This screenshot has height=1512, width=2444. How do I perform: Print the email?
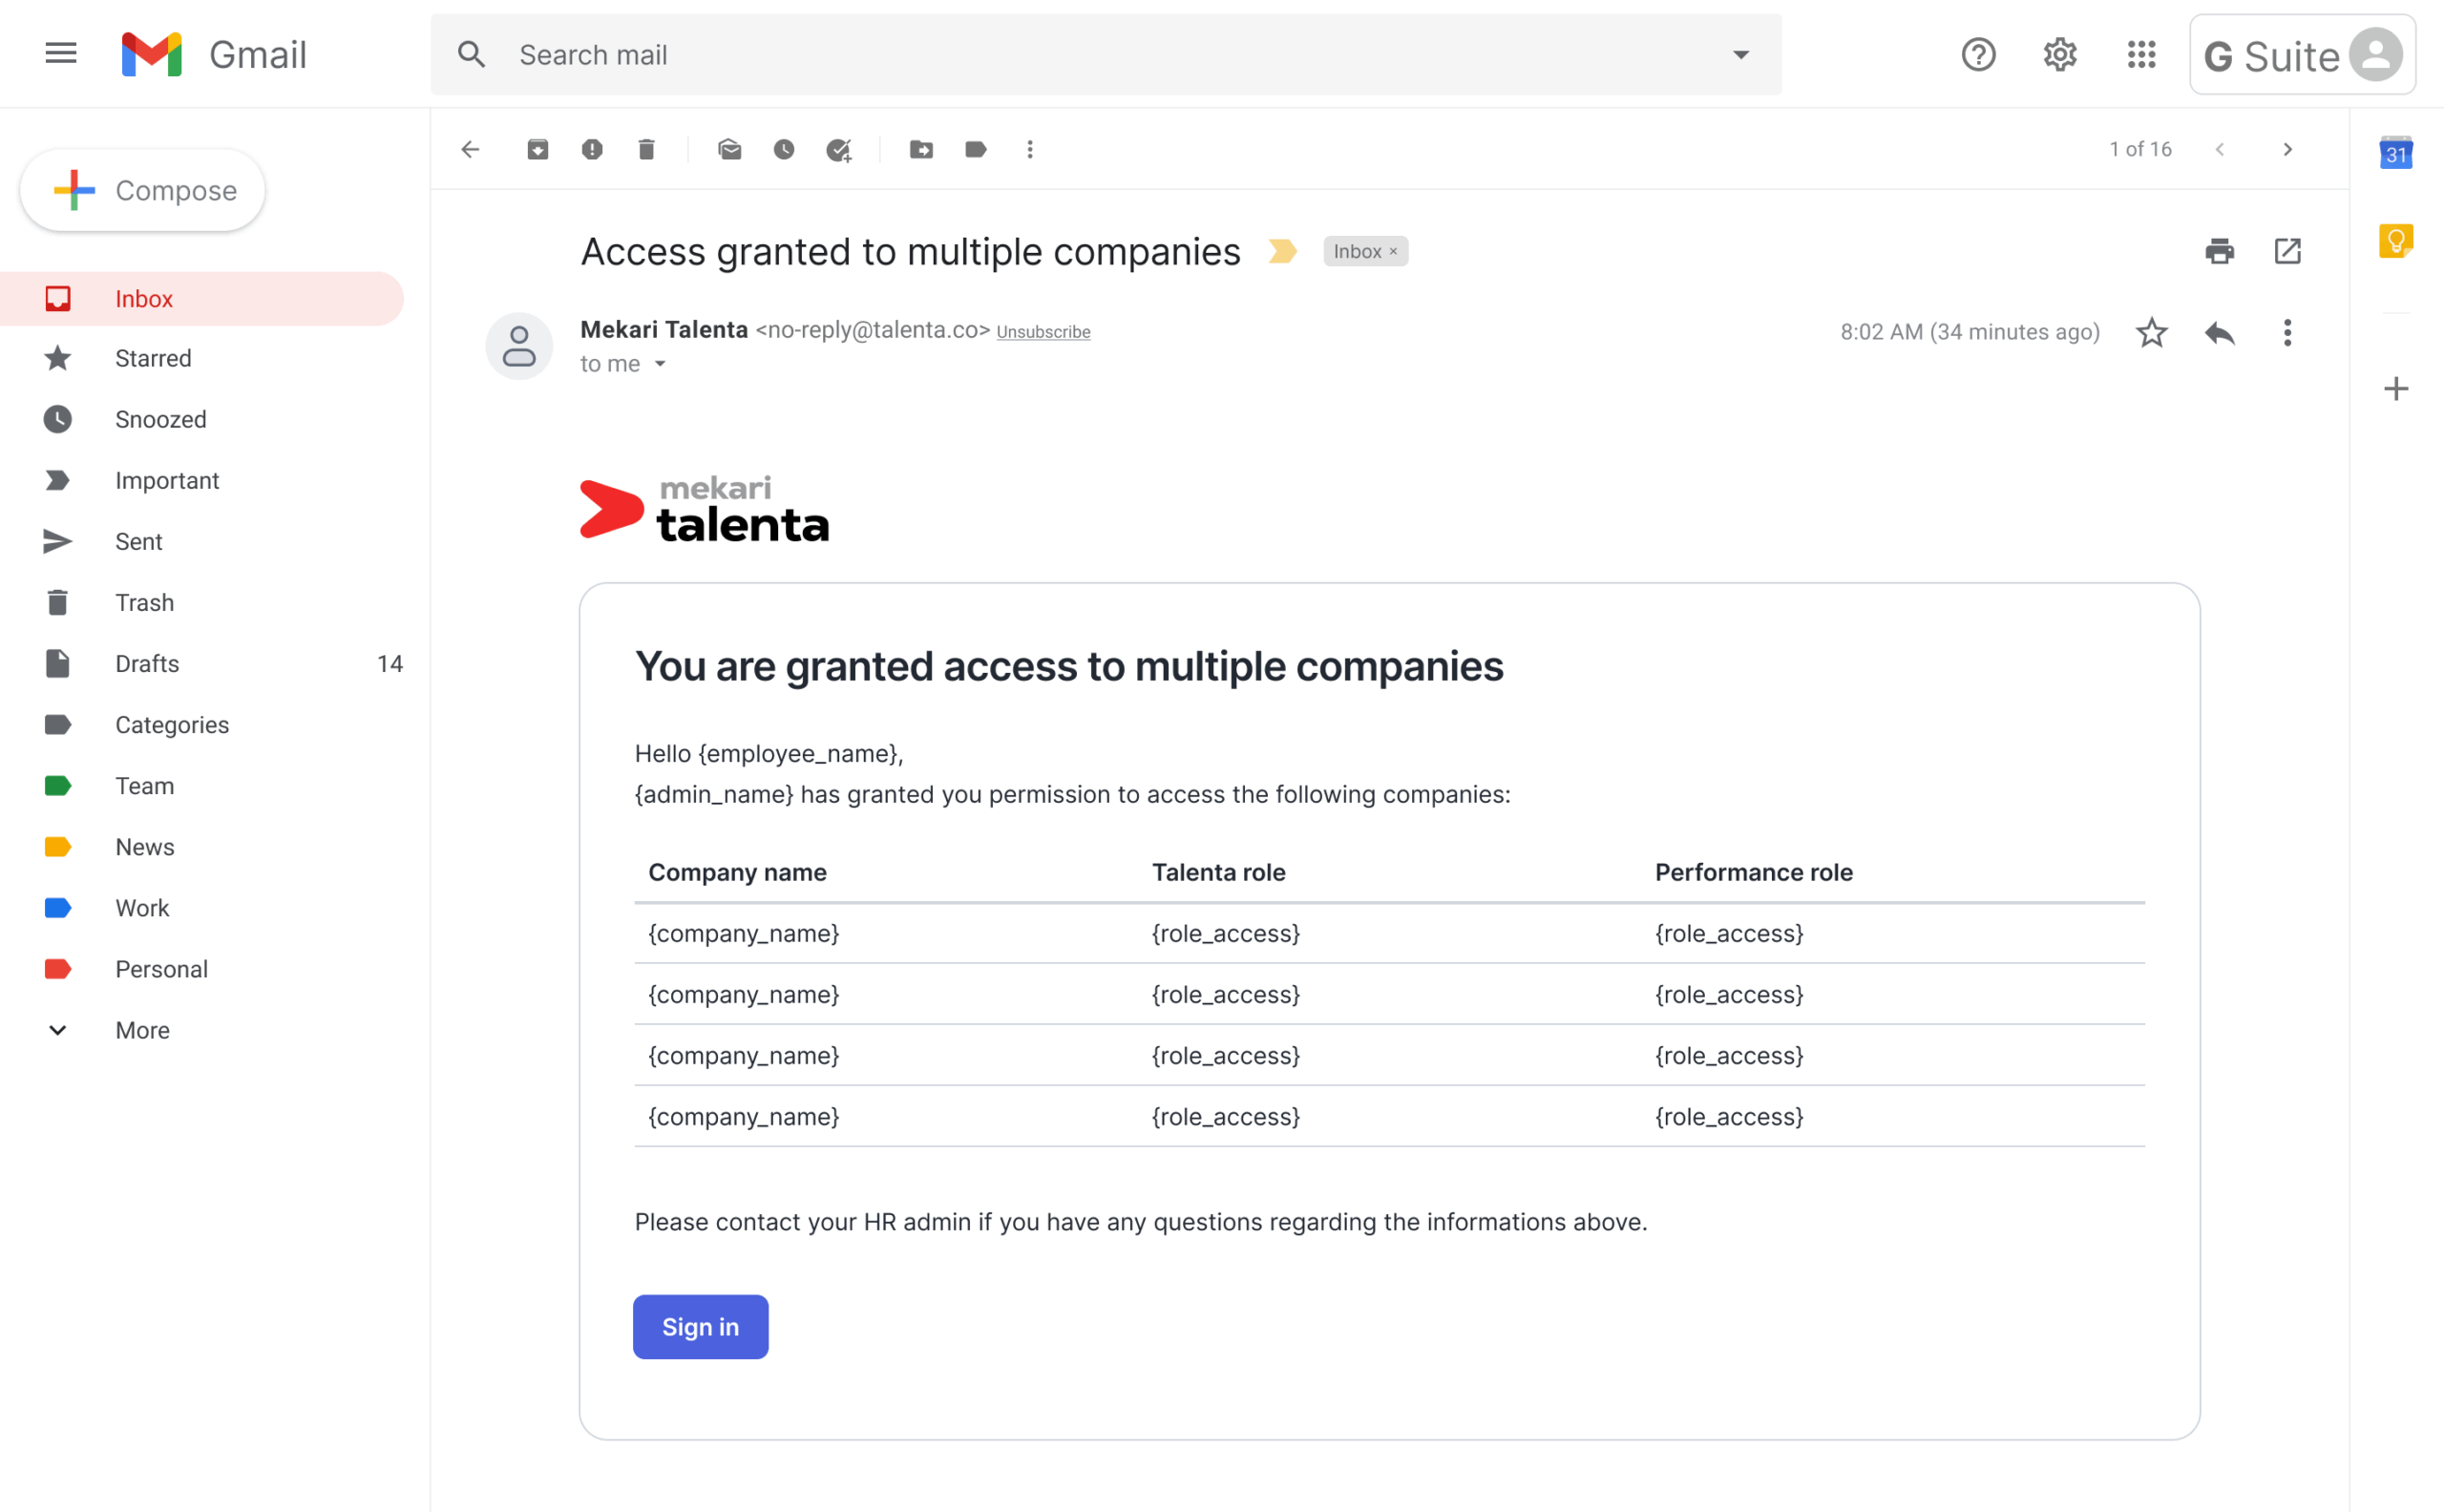pyautogui.click(x=2219, y=251)
